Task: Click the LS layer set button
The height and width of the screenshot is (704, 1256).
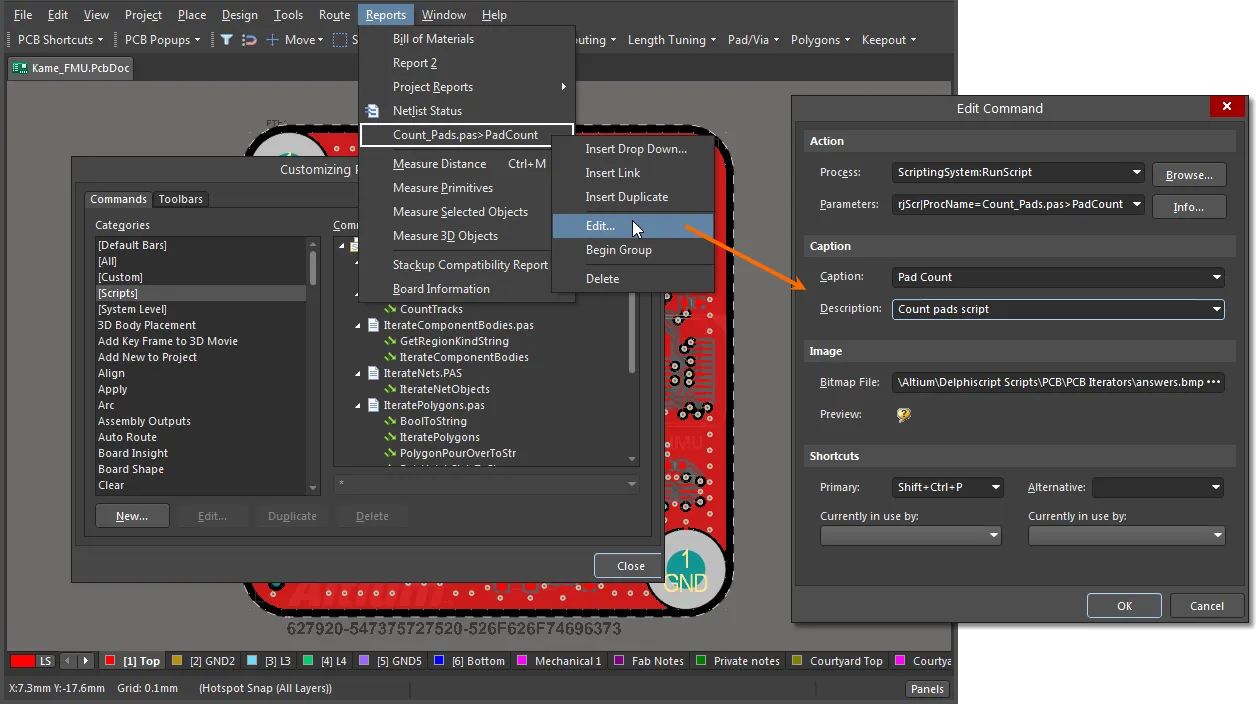Action: tap(46, 661)
